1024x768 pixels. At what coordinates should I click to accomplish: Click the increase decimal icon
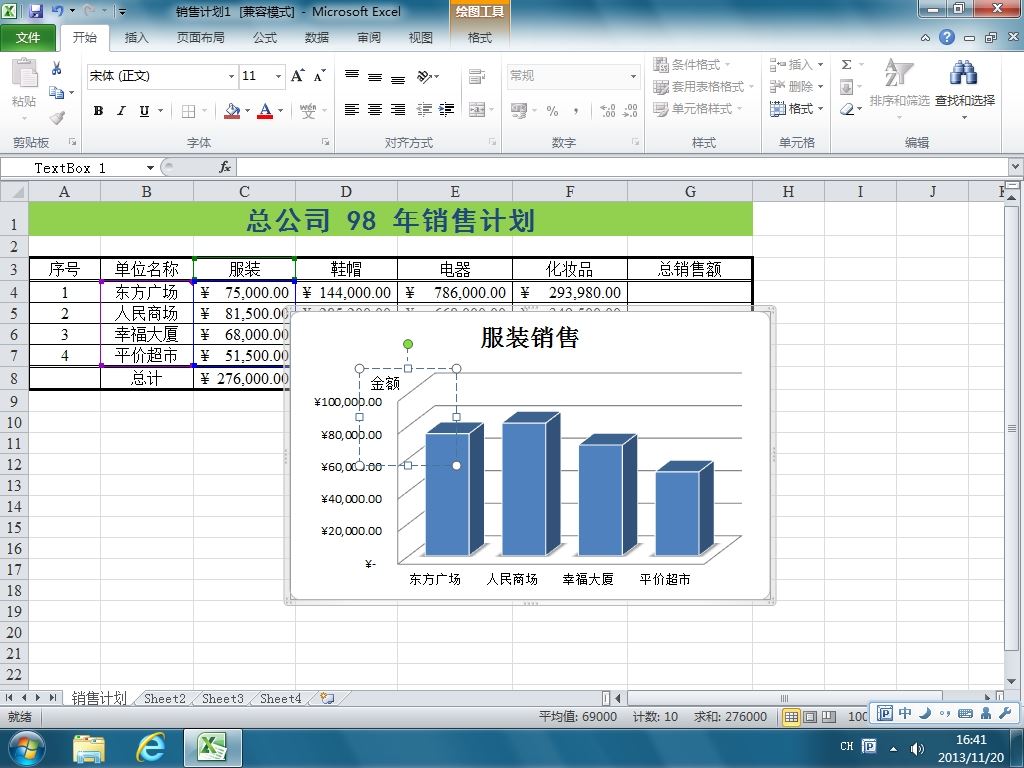click(607, 110)
